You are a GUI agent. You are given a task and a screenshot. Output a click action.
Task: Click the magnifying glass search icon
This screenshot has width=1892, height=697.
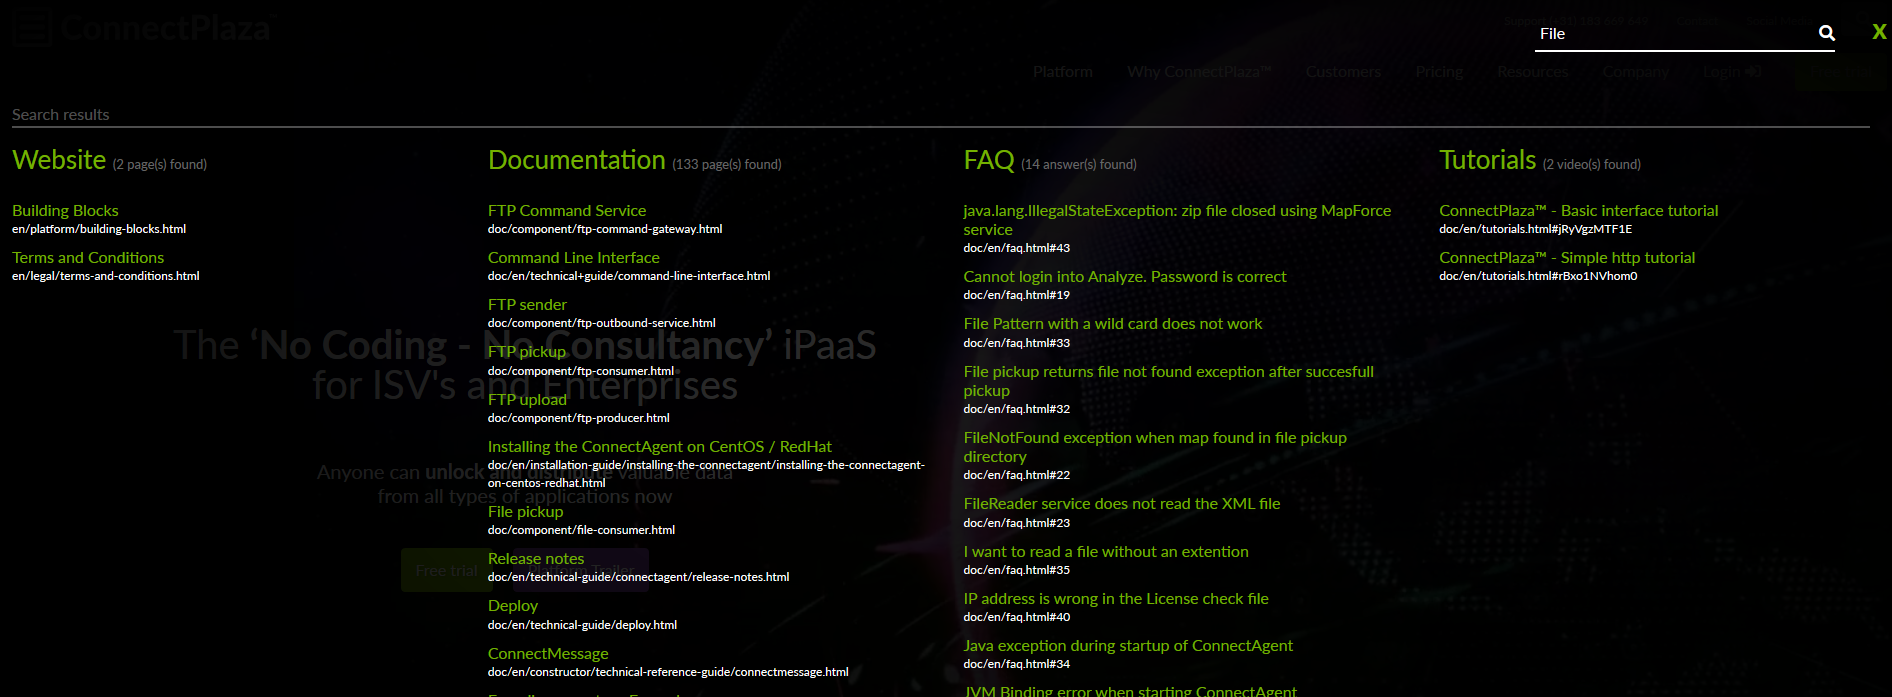[x=1826, y=33]
